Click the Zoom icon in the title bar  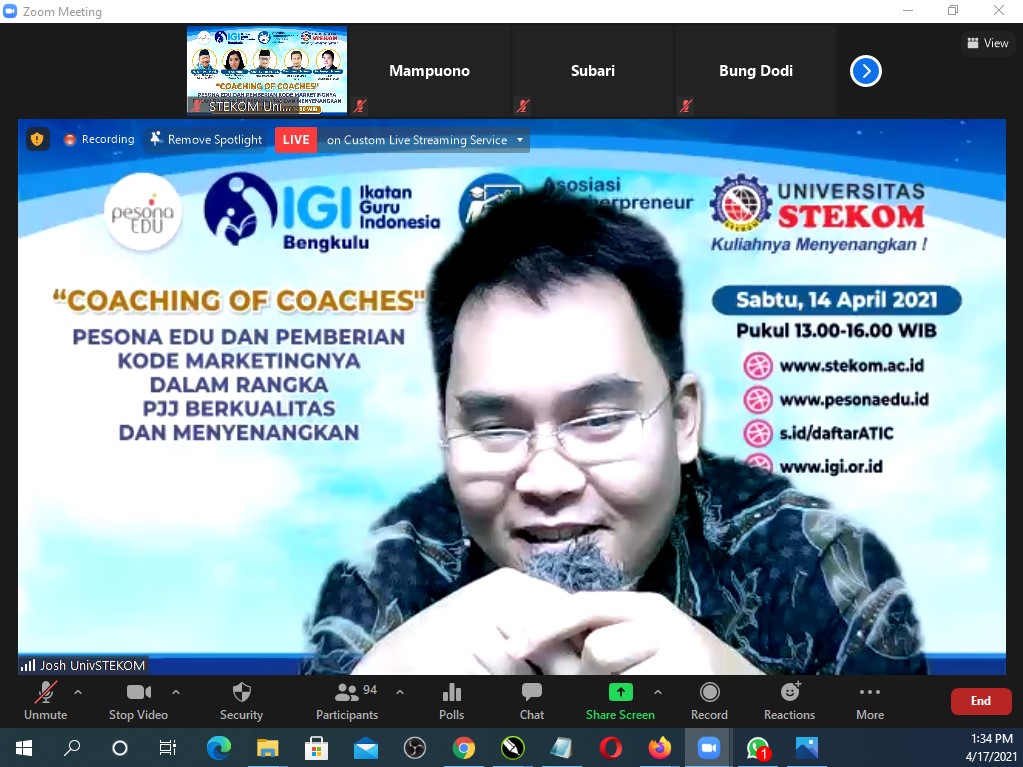point(10,11)
